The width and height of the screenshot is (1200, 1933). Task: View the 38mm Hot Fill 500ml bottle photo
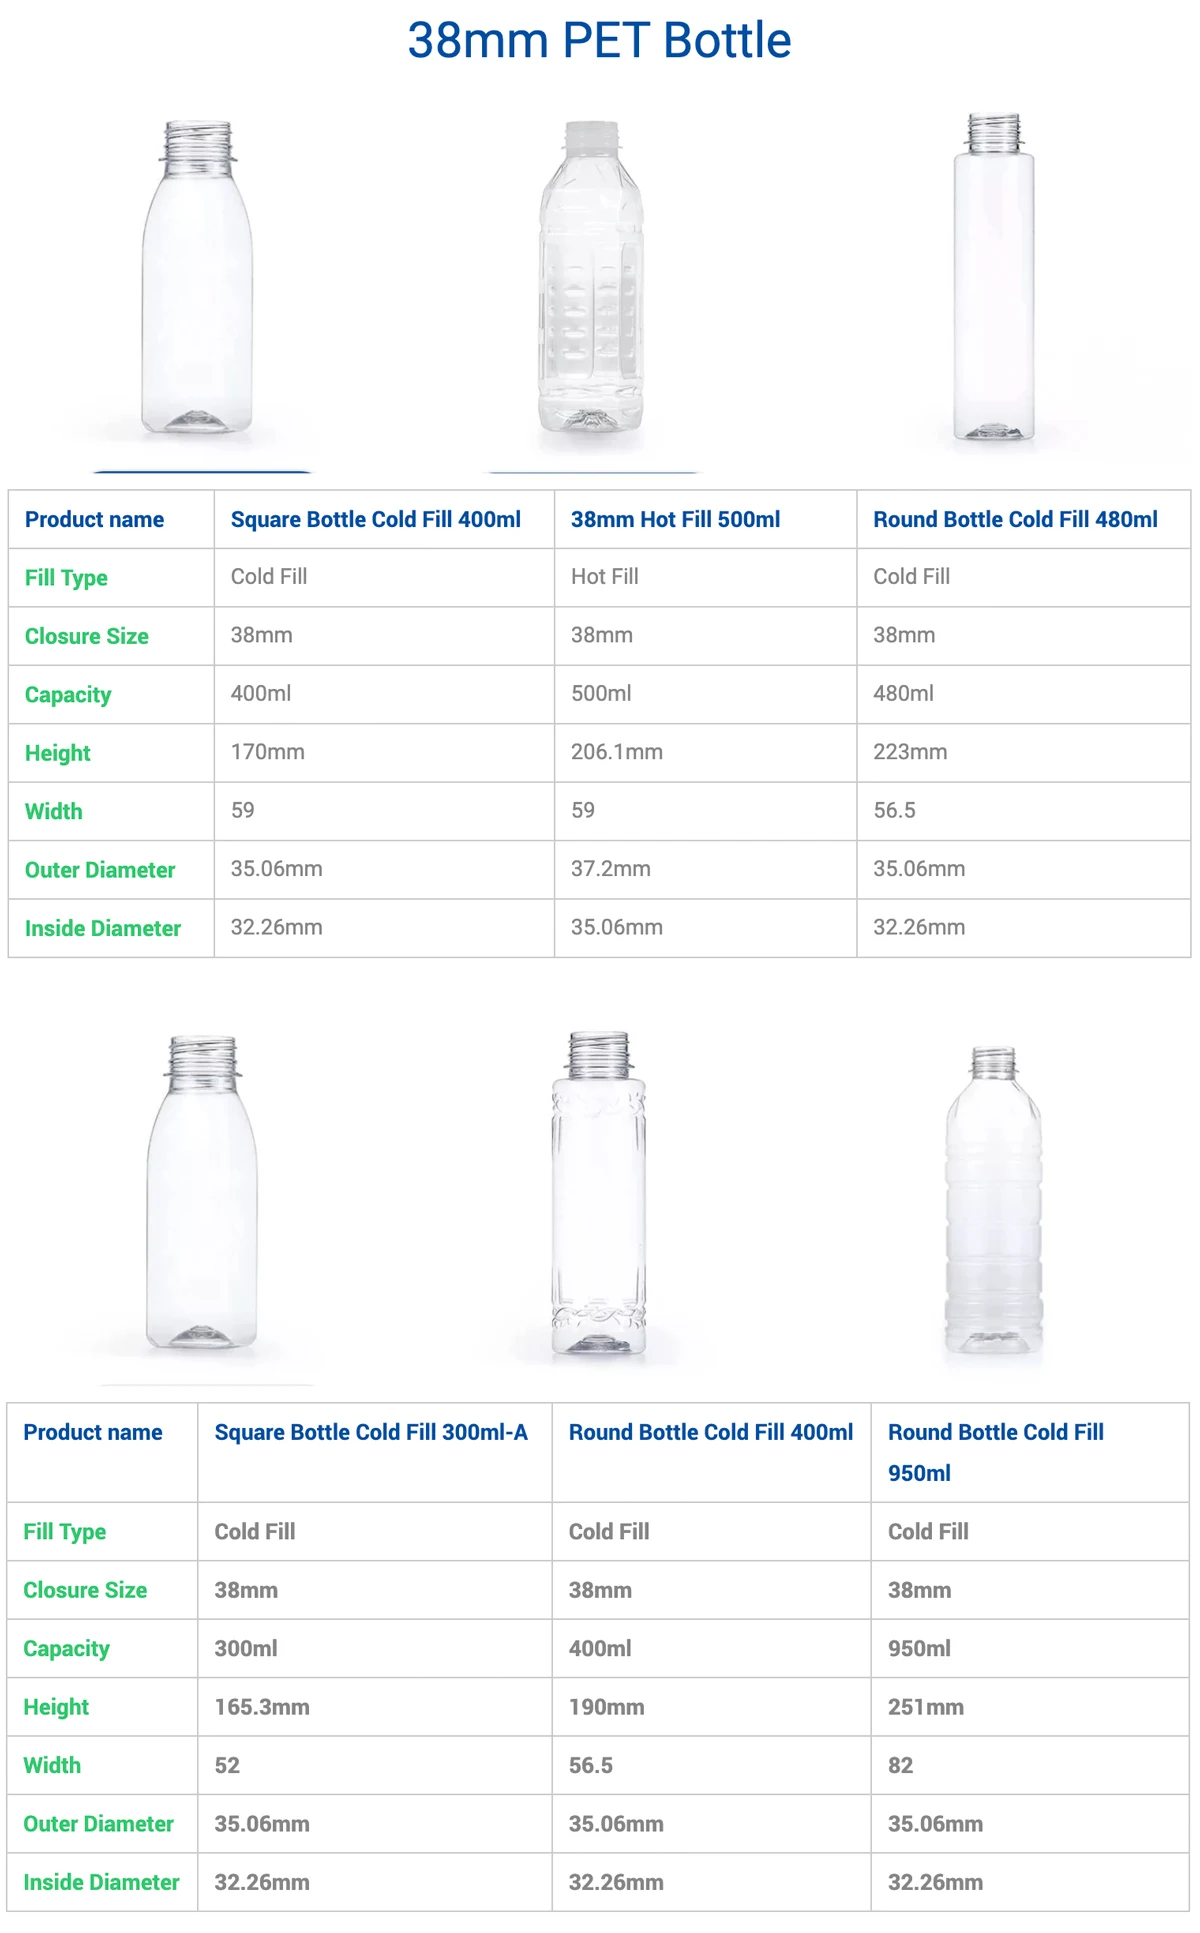point(591,276)
